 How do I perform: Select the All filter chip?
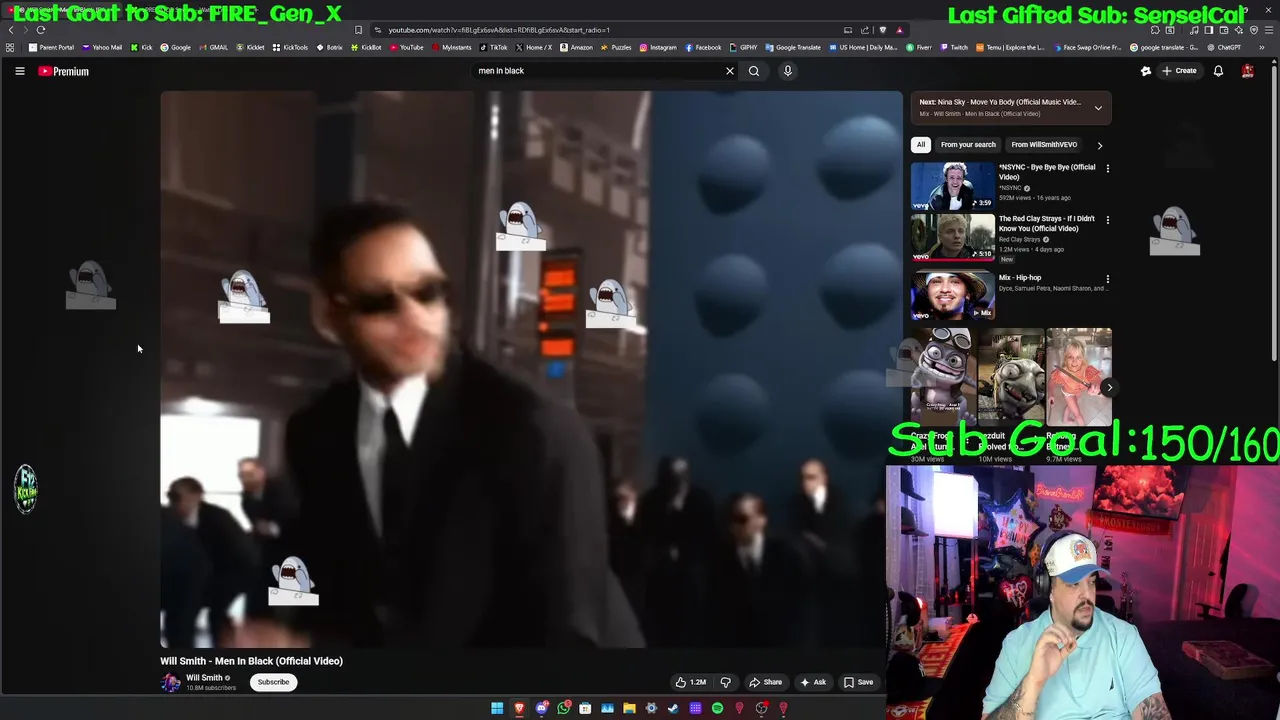(921, 145)
